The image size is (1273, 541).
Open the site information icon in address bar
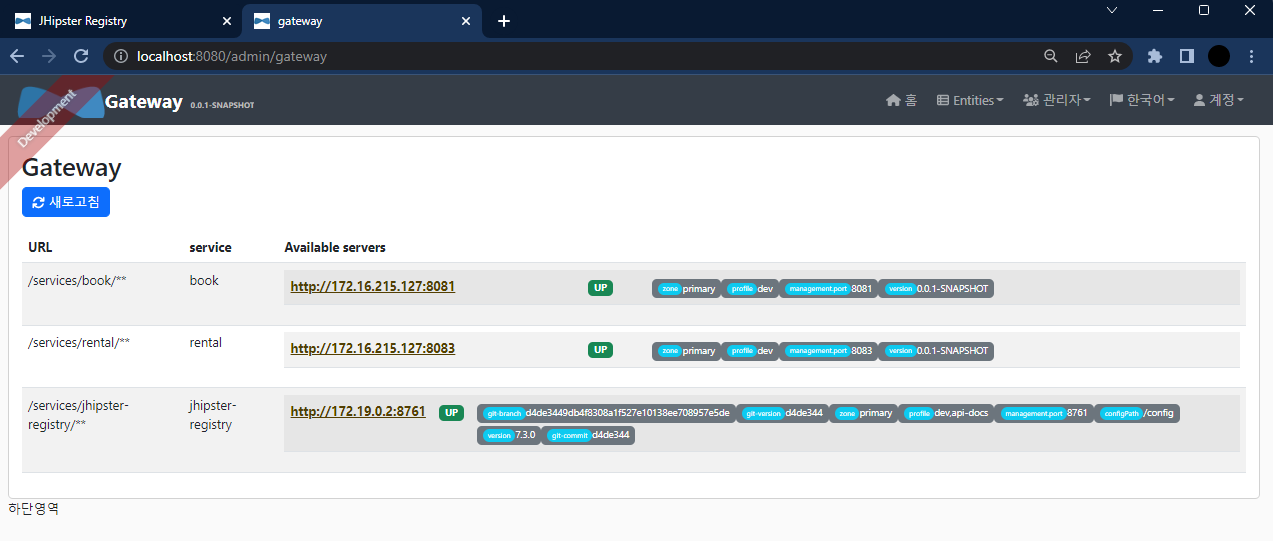click(122, 57)
